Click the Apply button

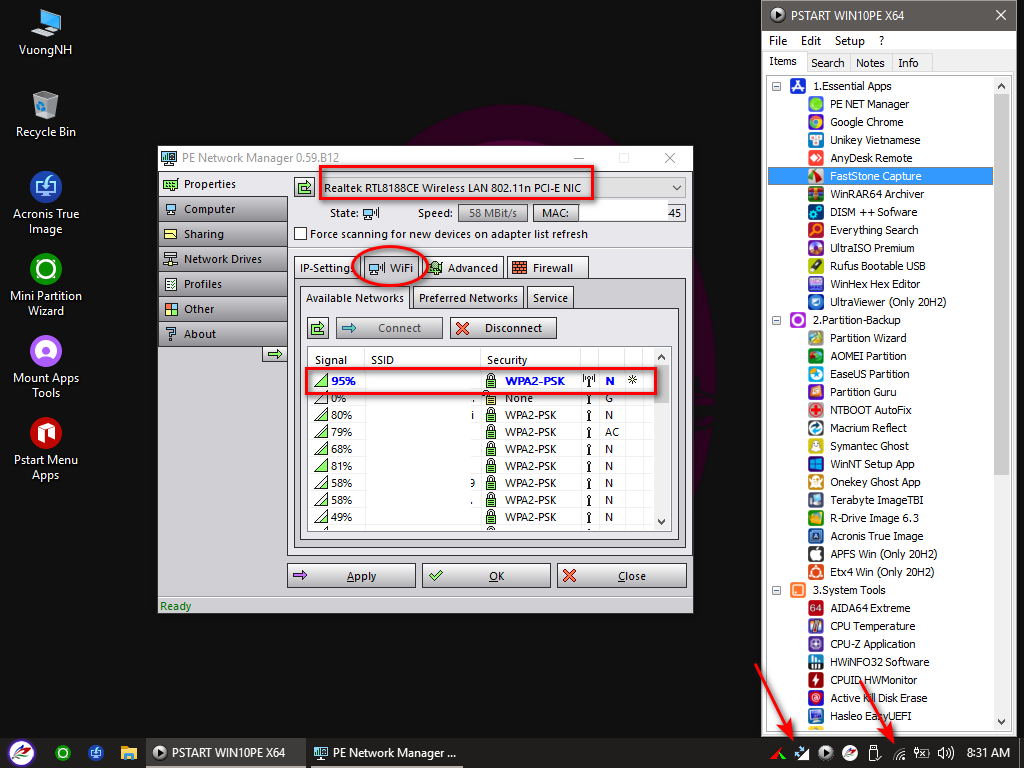(x=351, y=576)
